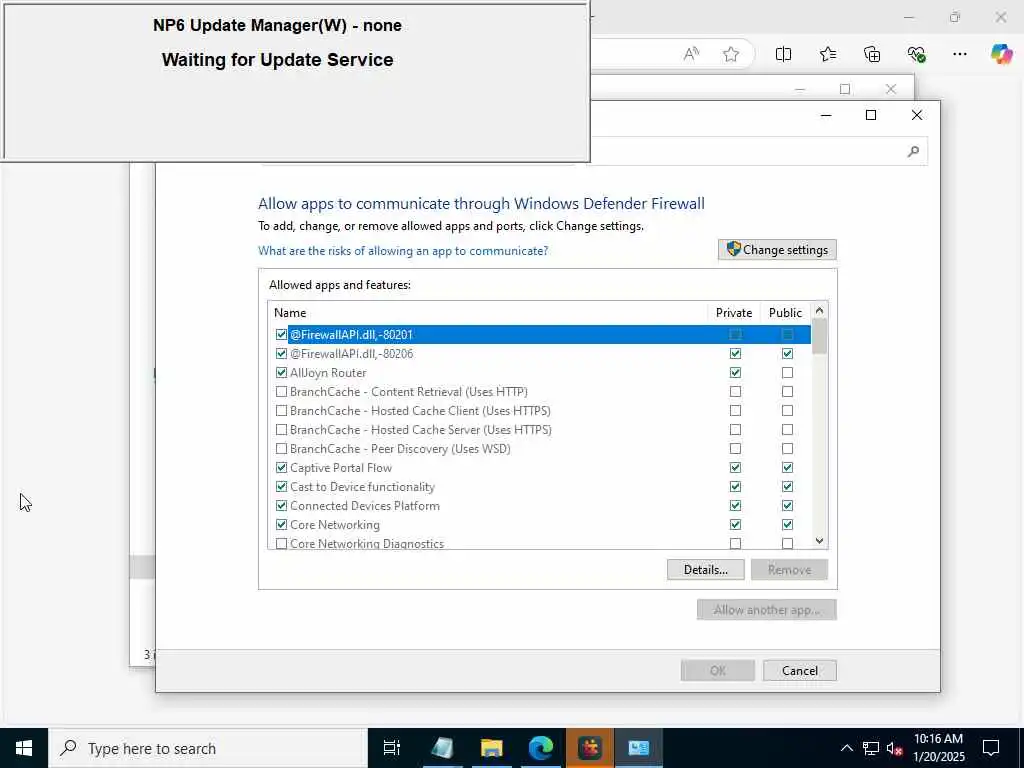1024x768 pixels.
Task: Toggle Cast to Device functionality name checkbox
Action: pos(281,487)
